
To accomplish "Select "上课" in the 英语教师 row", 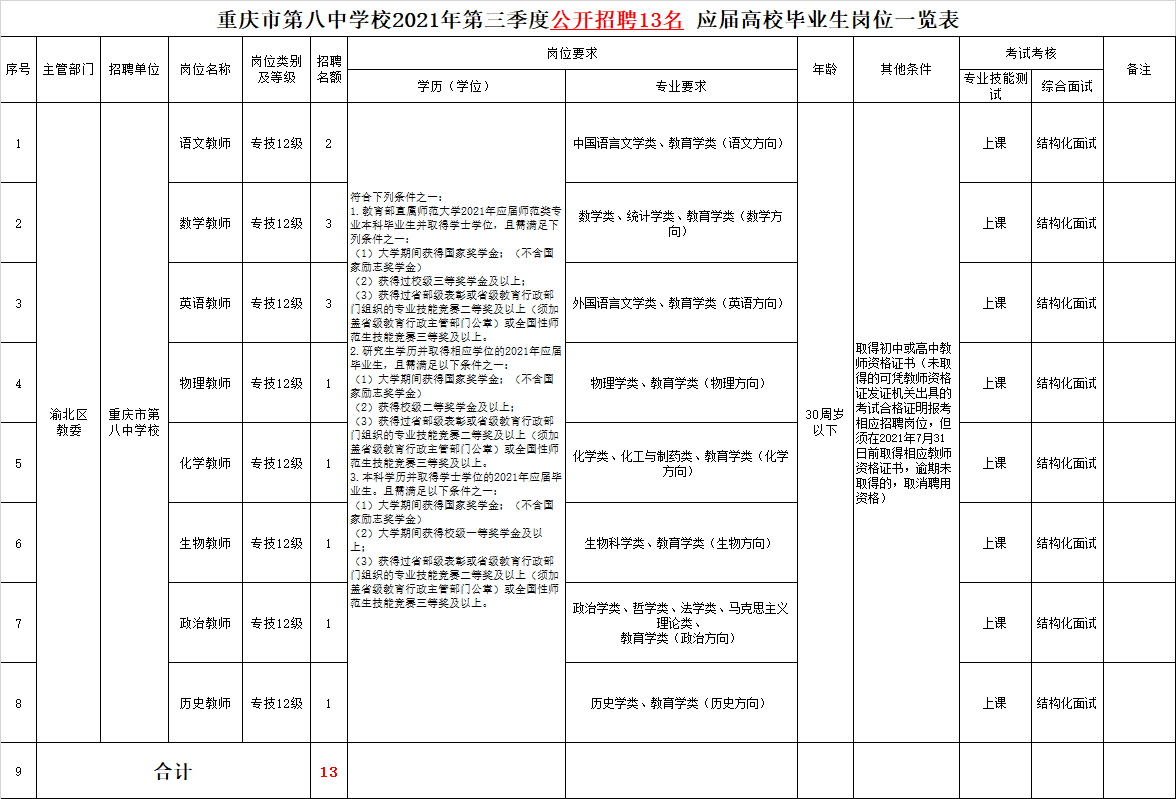I will [x=995, y=303].
